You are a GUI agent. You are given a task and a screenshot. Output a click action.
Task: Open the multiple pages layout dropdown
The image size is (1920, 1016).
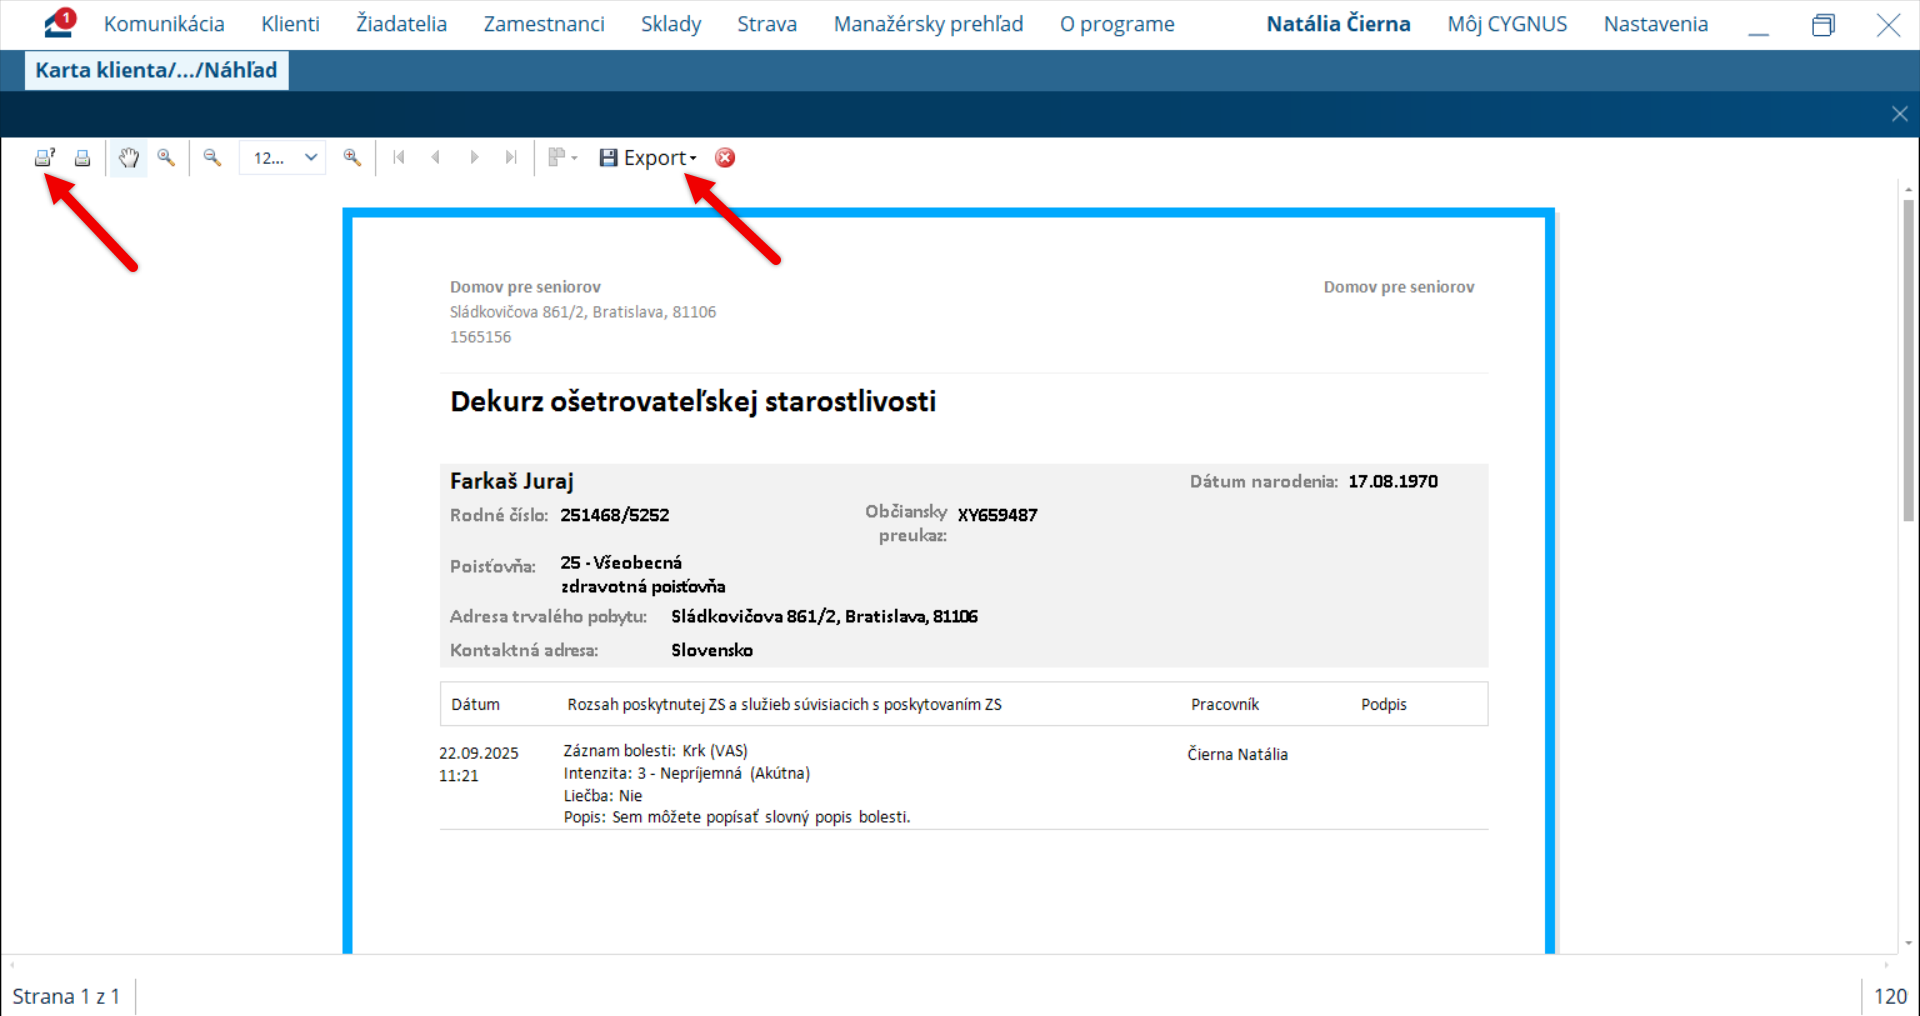coord(563,158)
